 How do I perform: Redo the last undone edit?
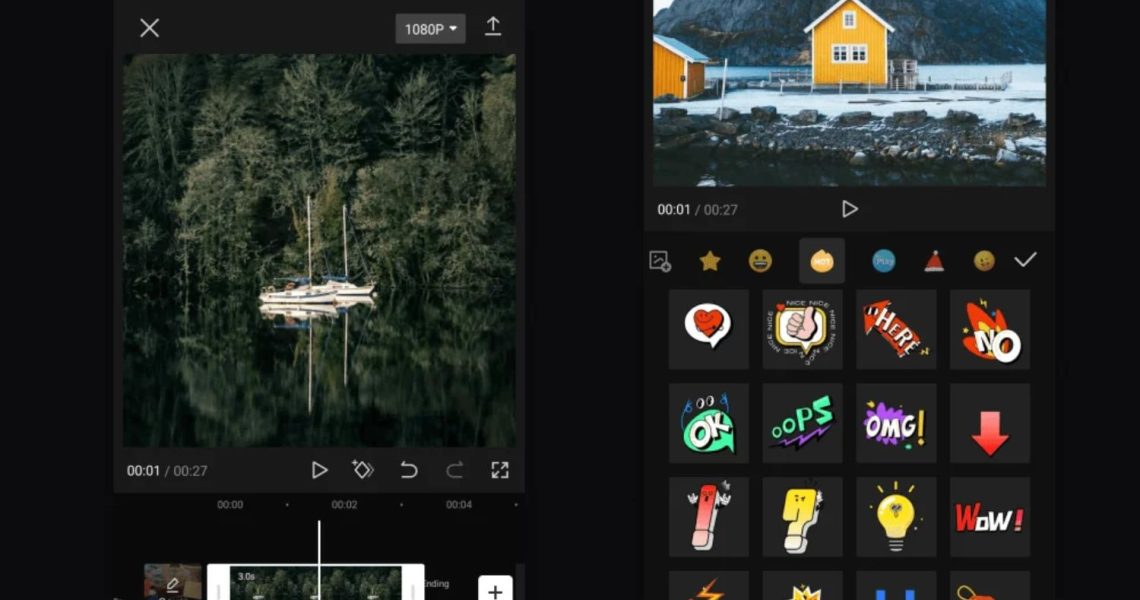(454, 471)
